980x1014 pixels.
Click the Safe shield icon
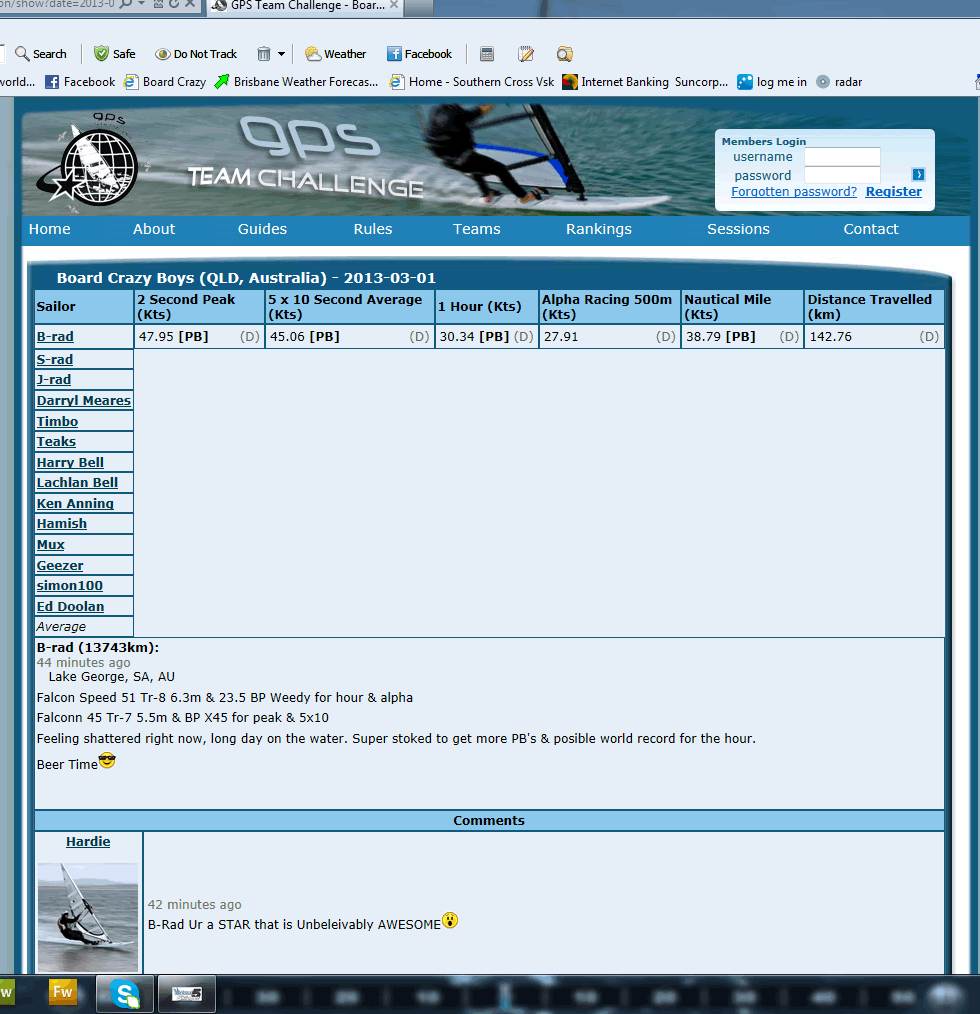pos(101,54)
